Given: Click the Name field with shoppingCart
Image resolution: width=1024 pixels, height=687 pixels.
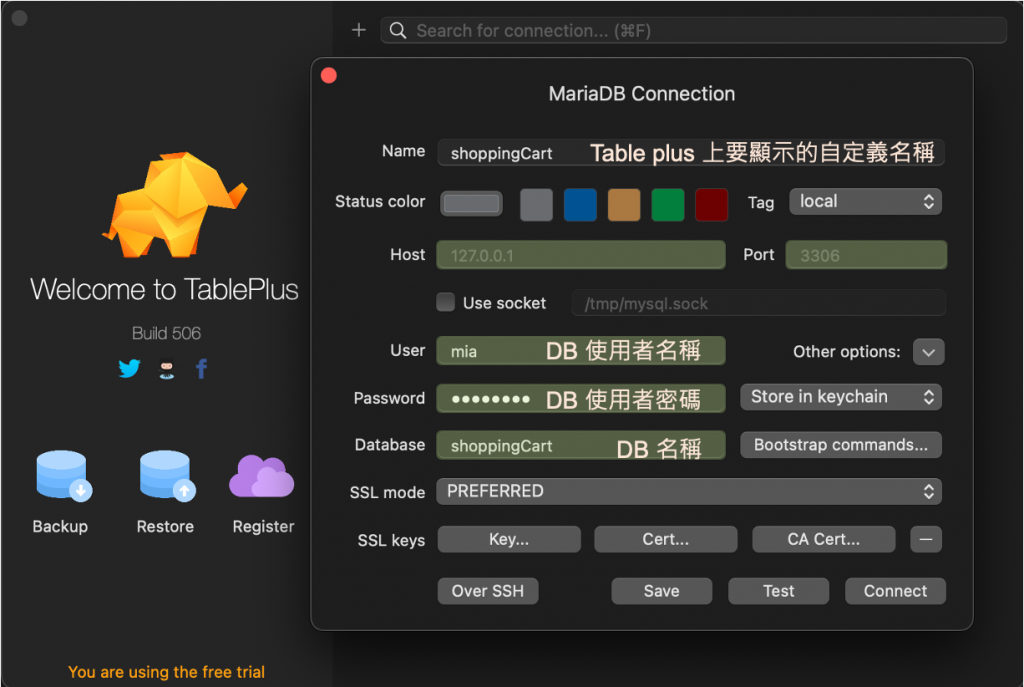Looking at the screenshot, I should point(691,153).
